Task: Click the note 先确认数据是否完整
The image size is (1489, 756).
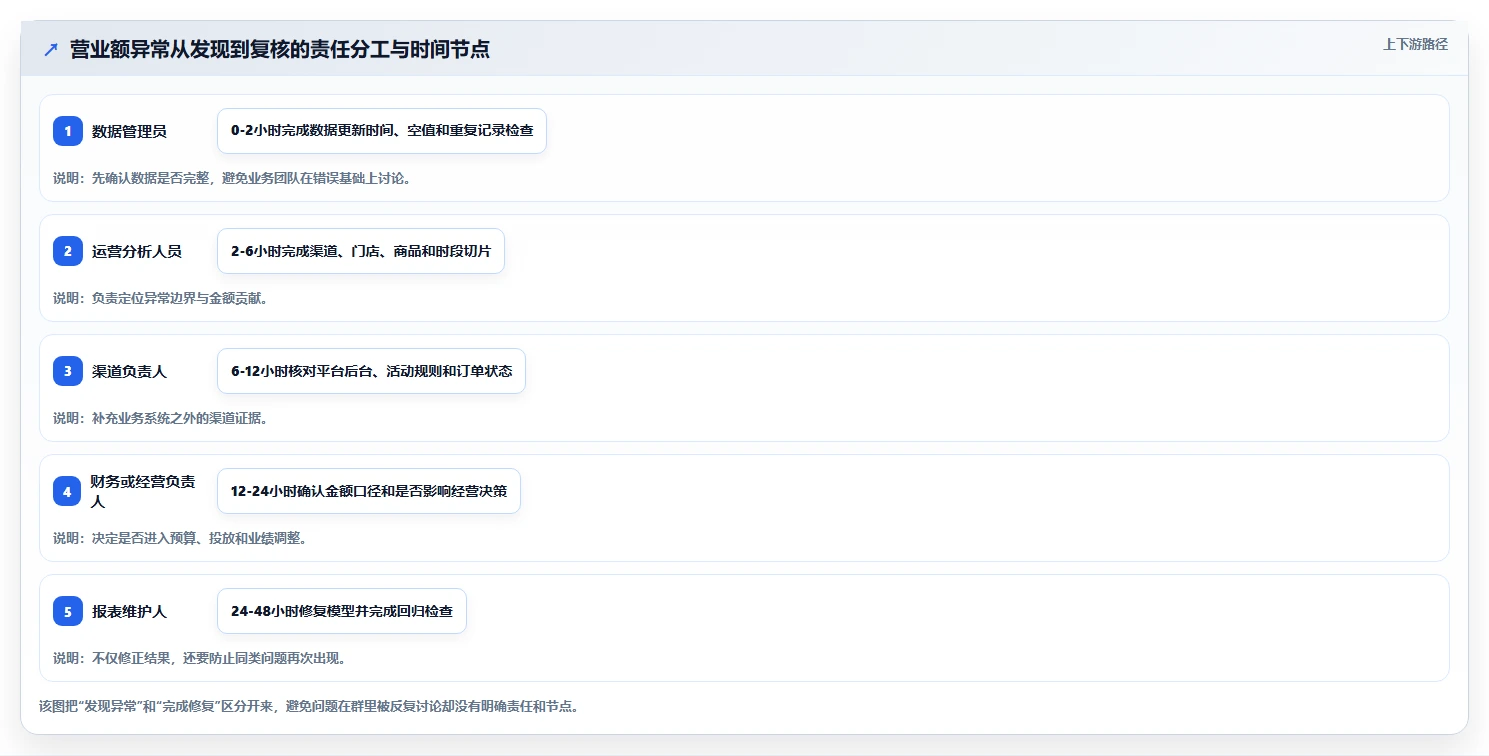Action: (232, 178)
